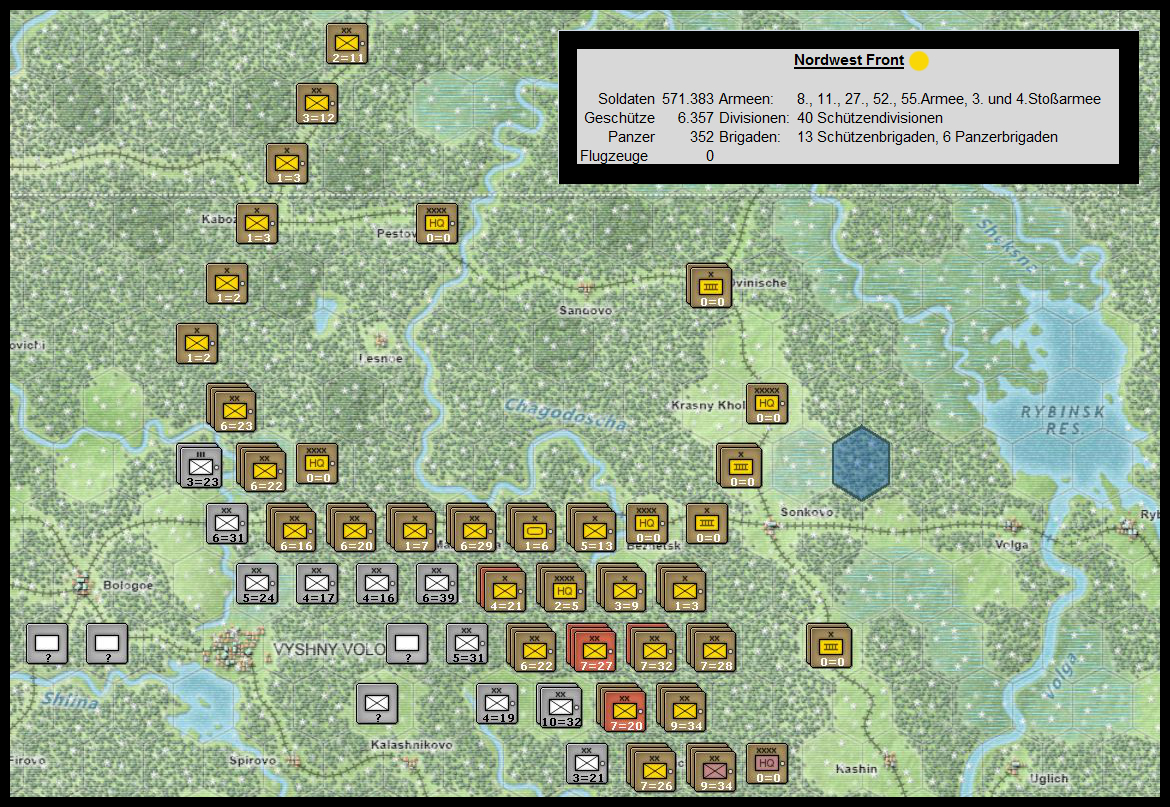Click the Uglich town label
This screenshot has height=807, width=1170.
(x=1048, y=779)
